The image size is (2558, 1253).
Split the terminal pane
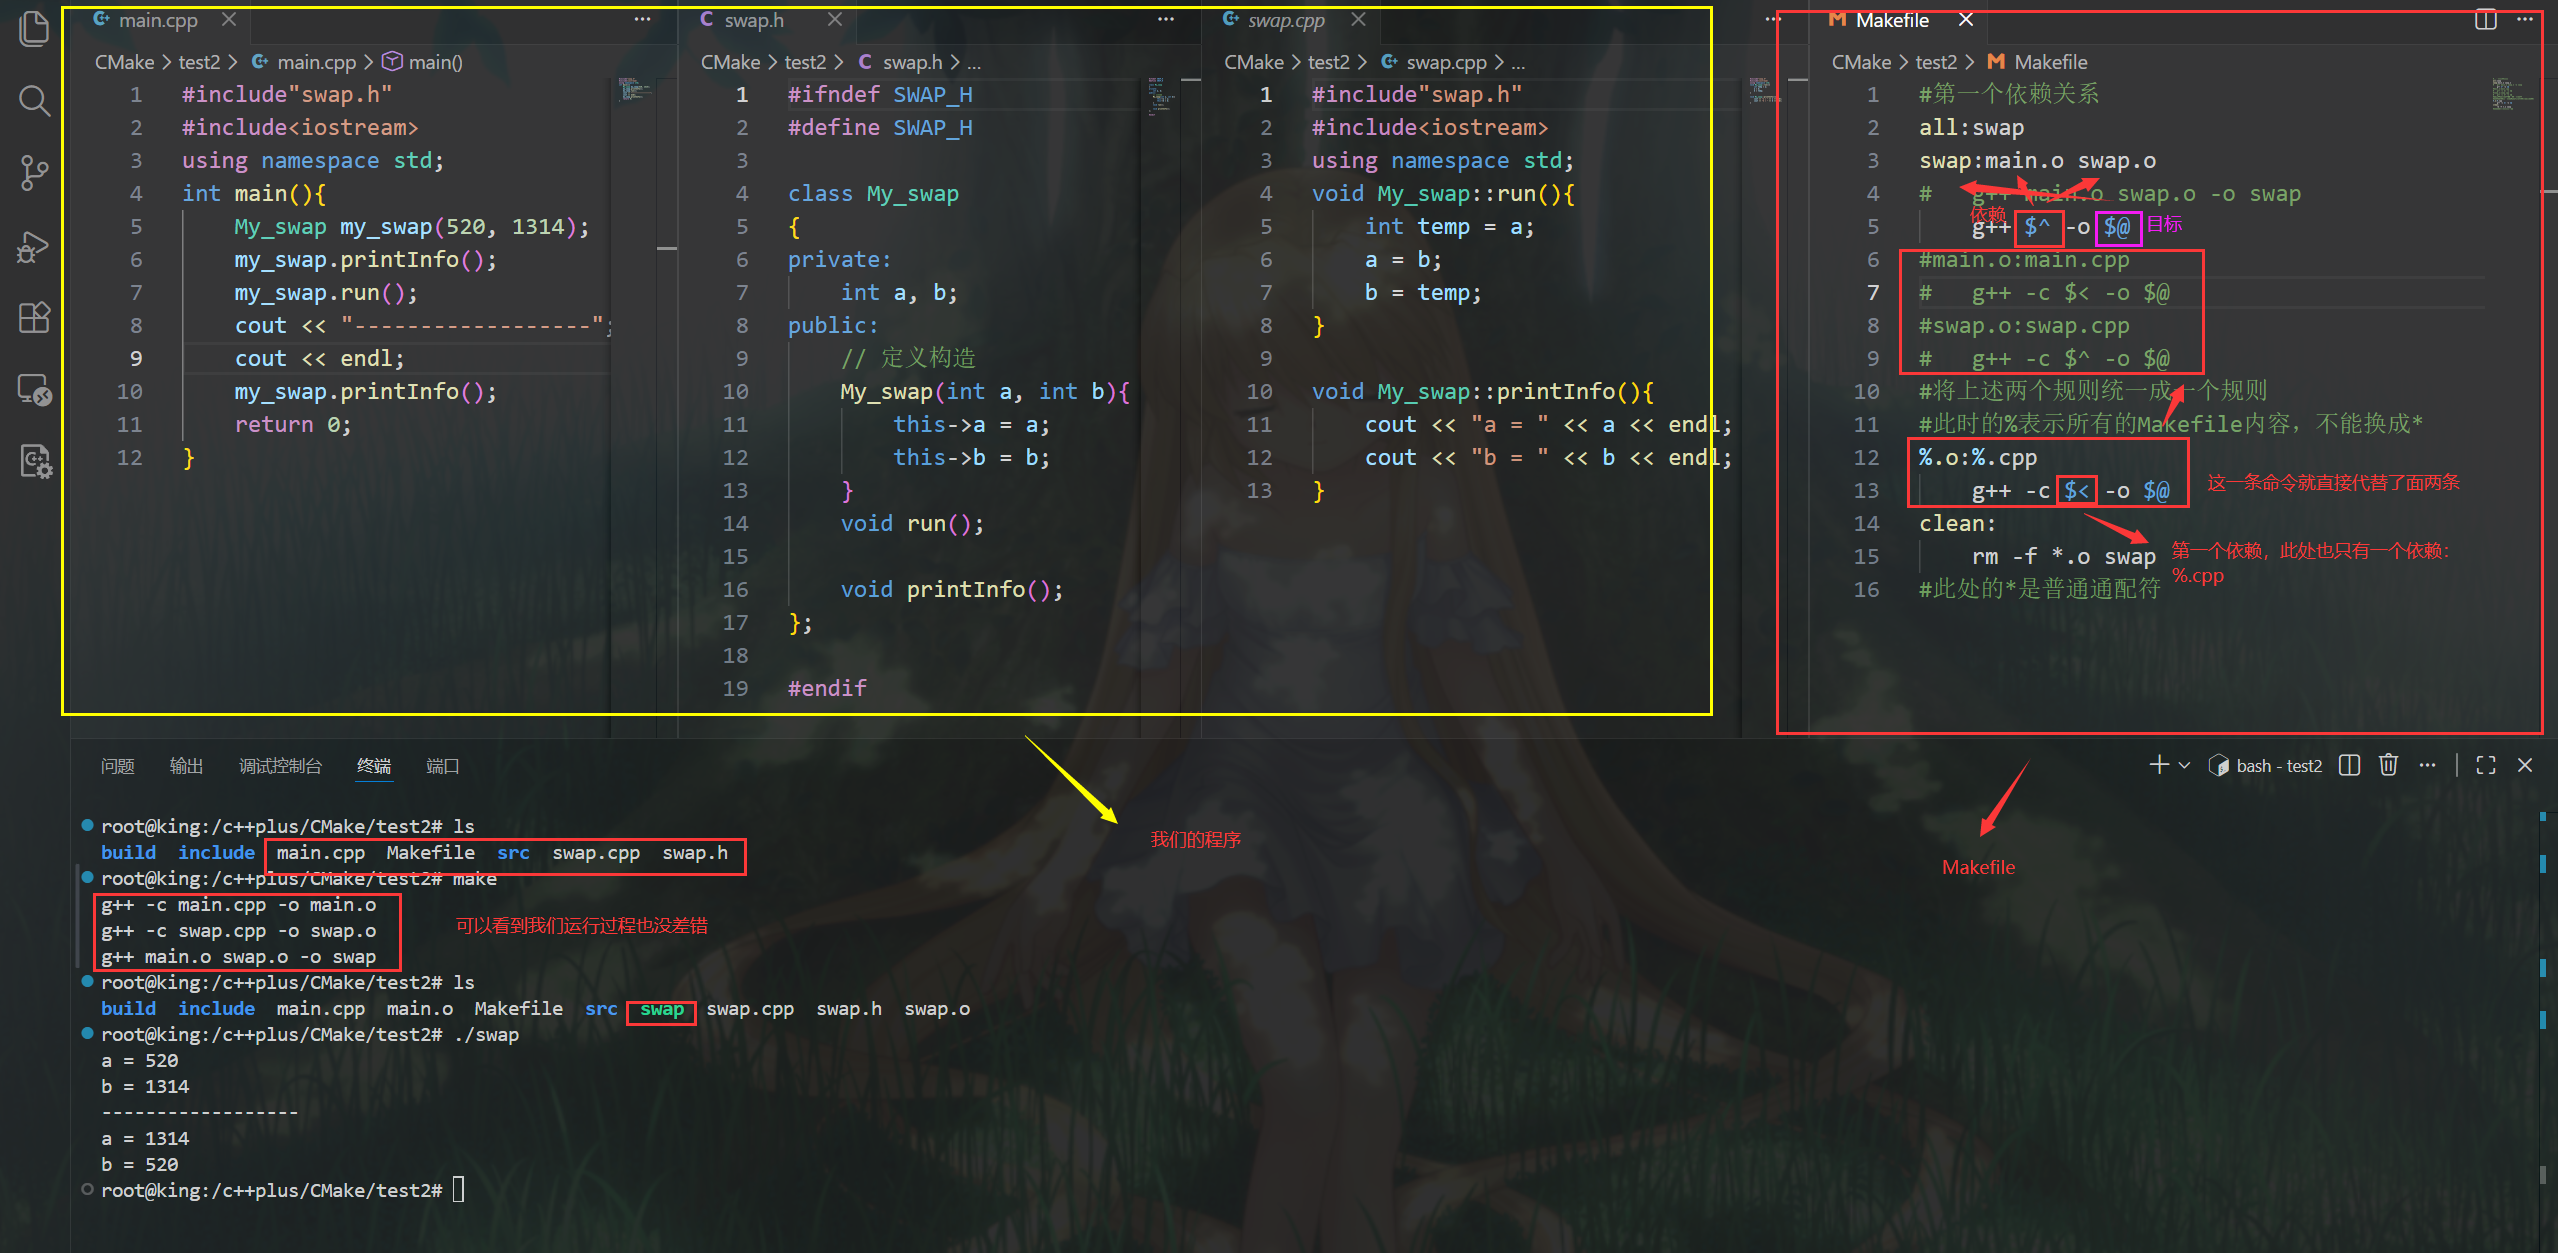click(2350, 765)
